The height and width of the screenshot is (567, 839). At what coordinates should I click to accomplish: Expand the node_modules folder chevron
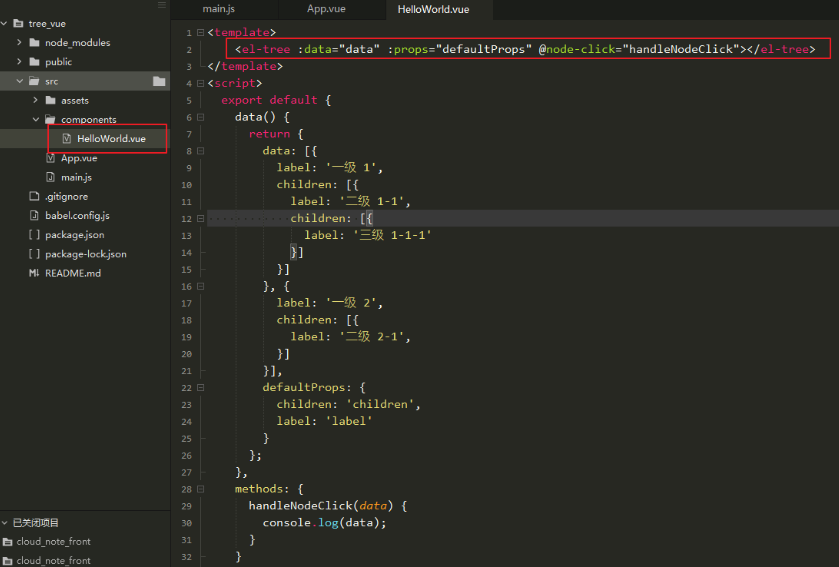click(19, 42)
